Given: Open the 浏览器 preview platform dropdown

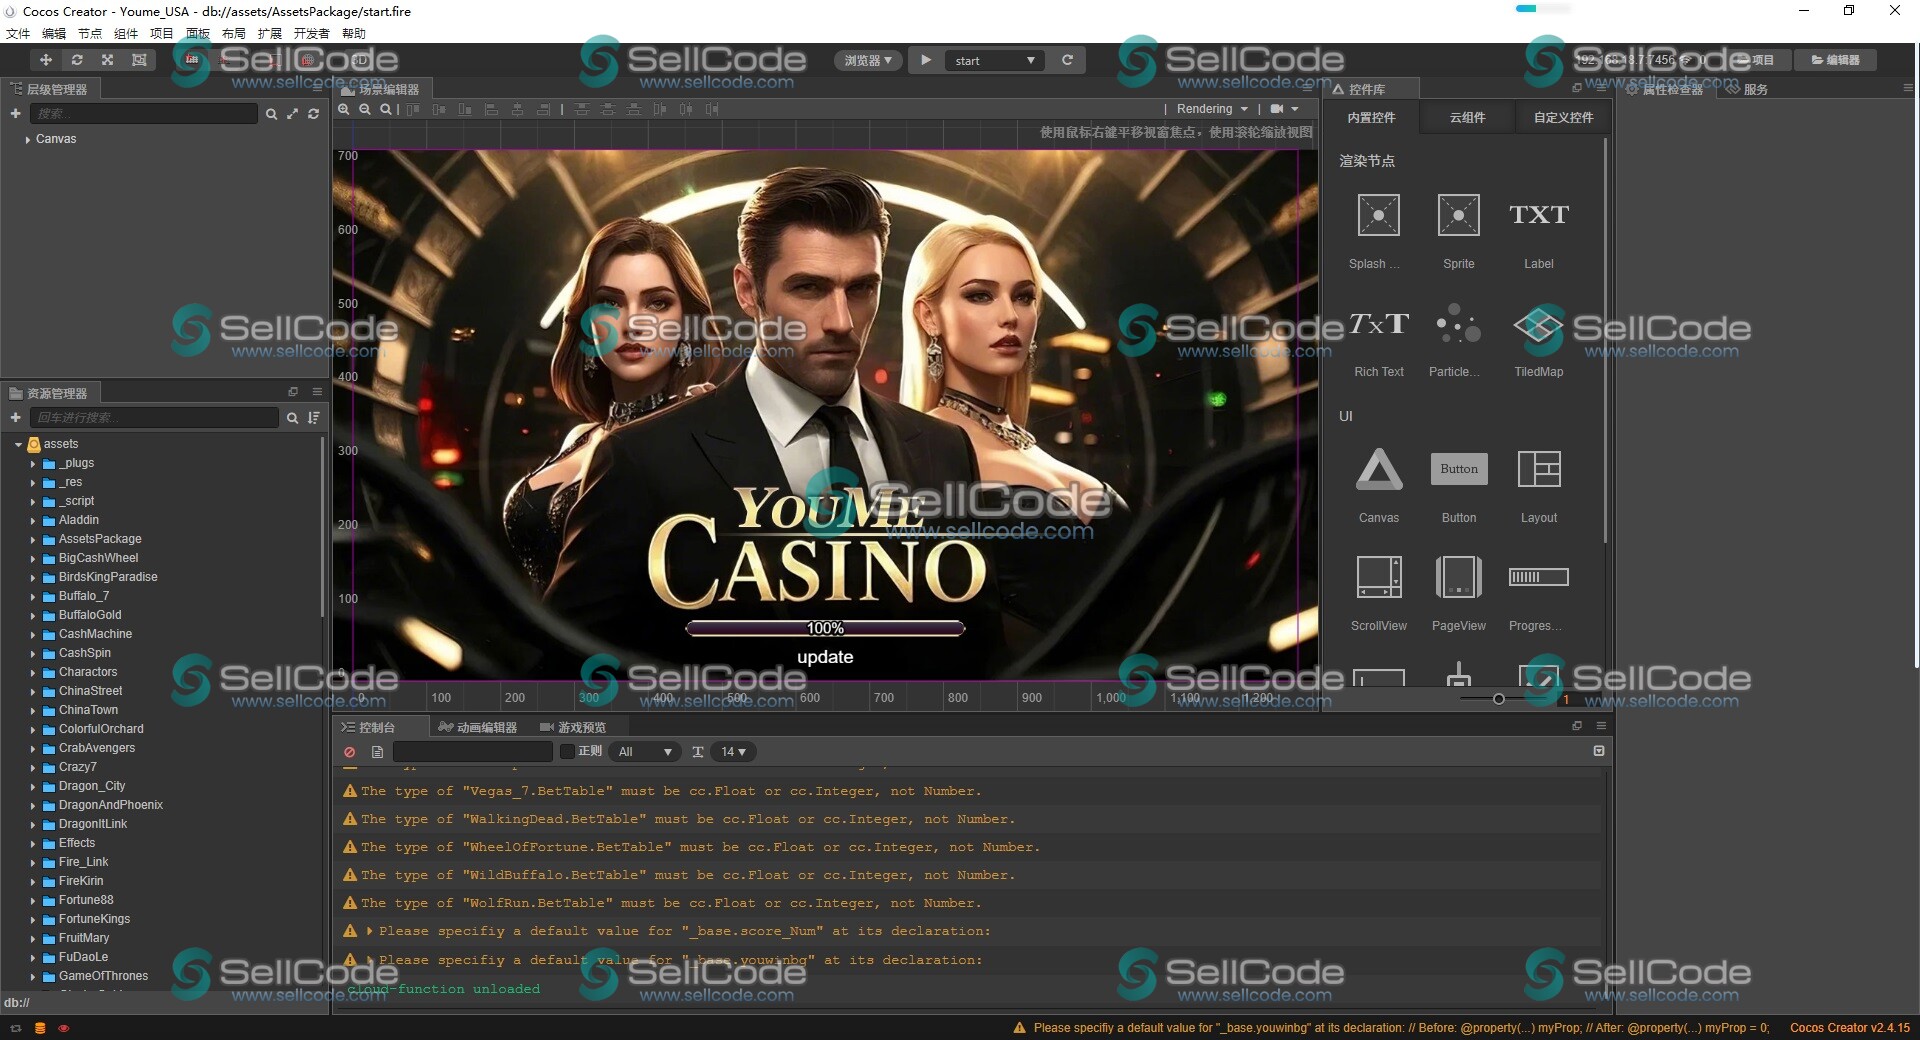Looking at the screenshot, I should 867,60.
